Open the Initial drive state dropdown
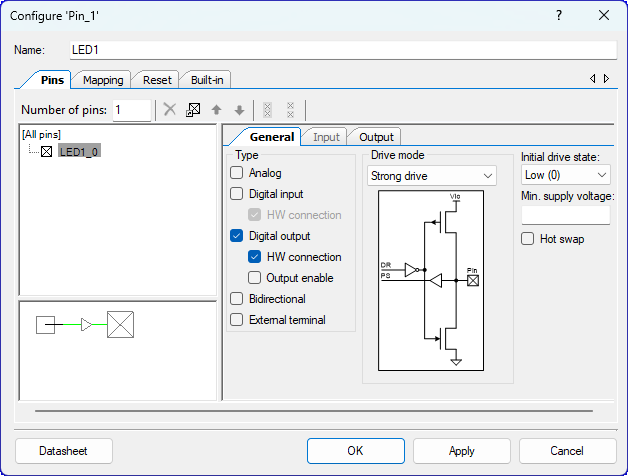The height and width of the screenshot is (476, 628). pyautogui.click(x=565, y=175)
